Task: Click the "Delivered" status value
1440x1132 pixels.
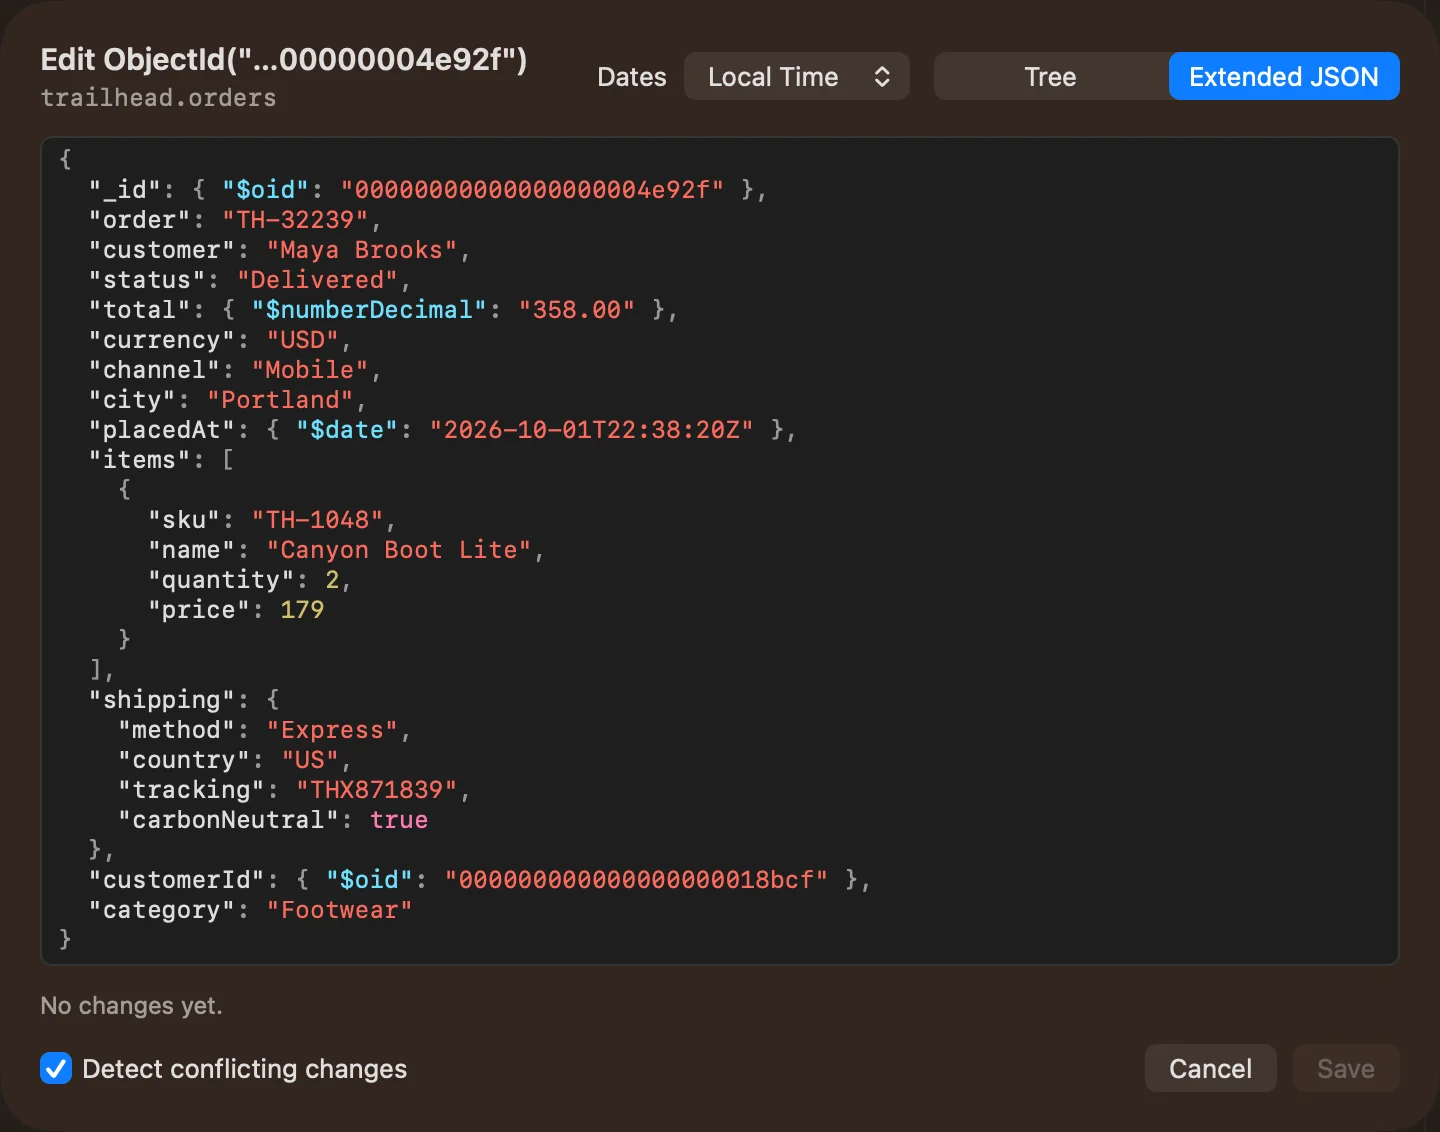Action: click(317, 280)
